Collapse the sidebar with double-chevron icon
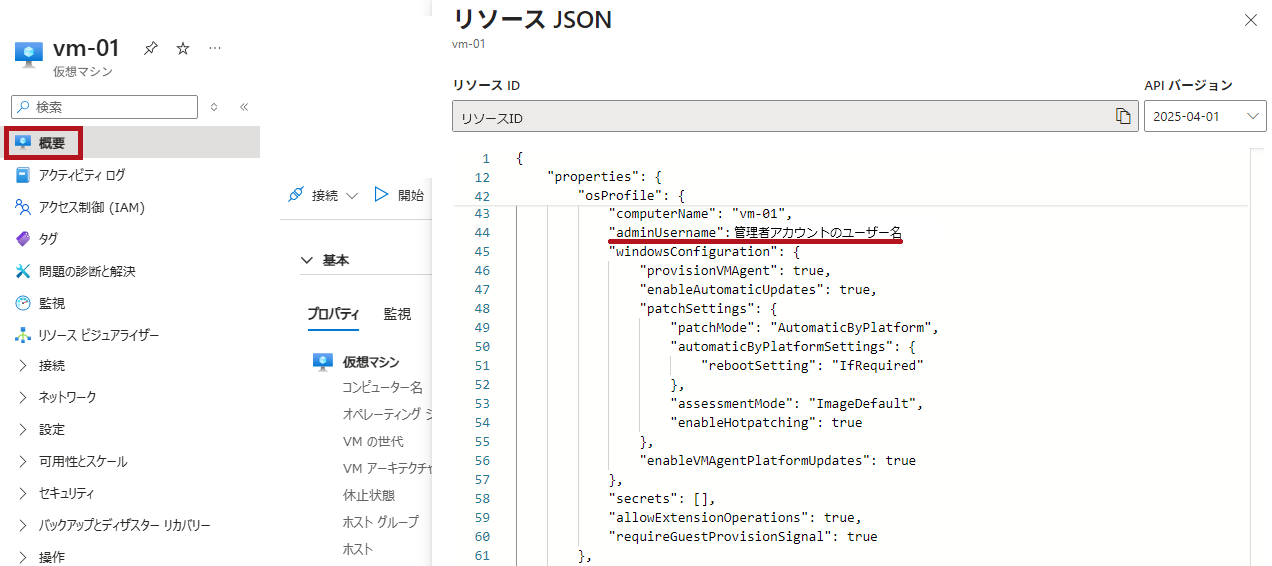 click(244, 107)
